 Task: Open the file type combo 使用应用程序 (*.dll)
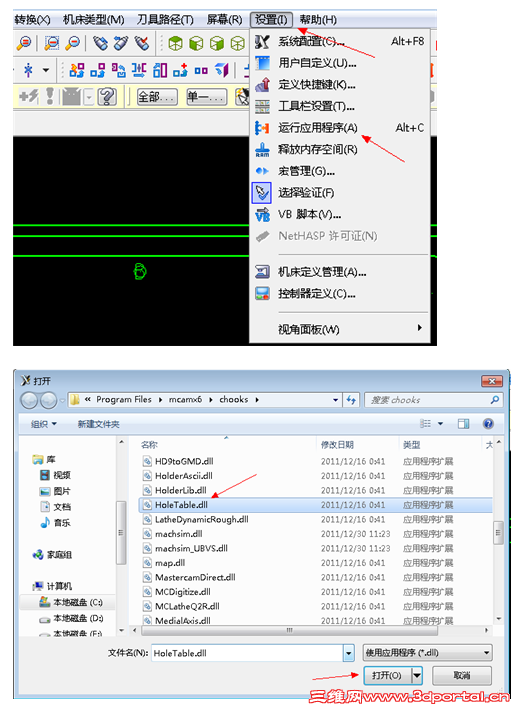[x=428, y=653]
